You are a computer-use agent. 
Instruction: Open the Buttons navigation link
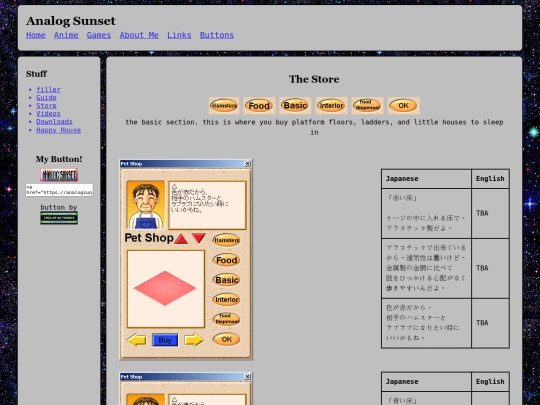(x=217, y=35)
